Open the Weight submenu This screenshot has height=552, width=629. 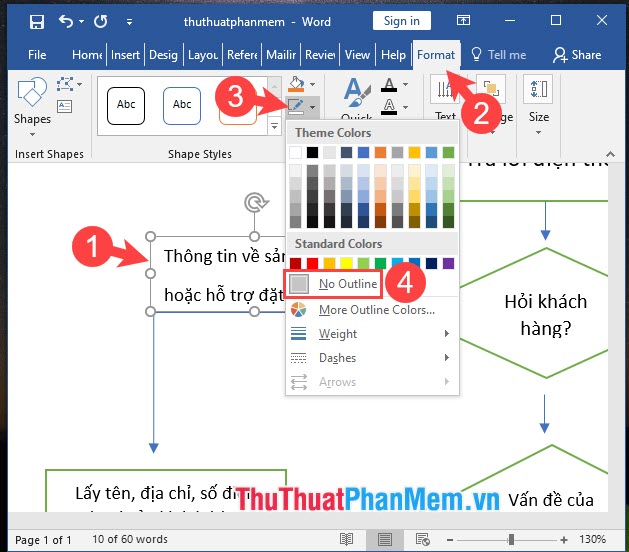(372, 334)
